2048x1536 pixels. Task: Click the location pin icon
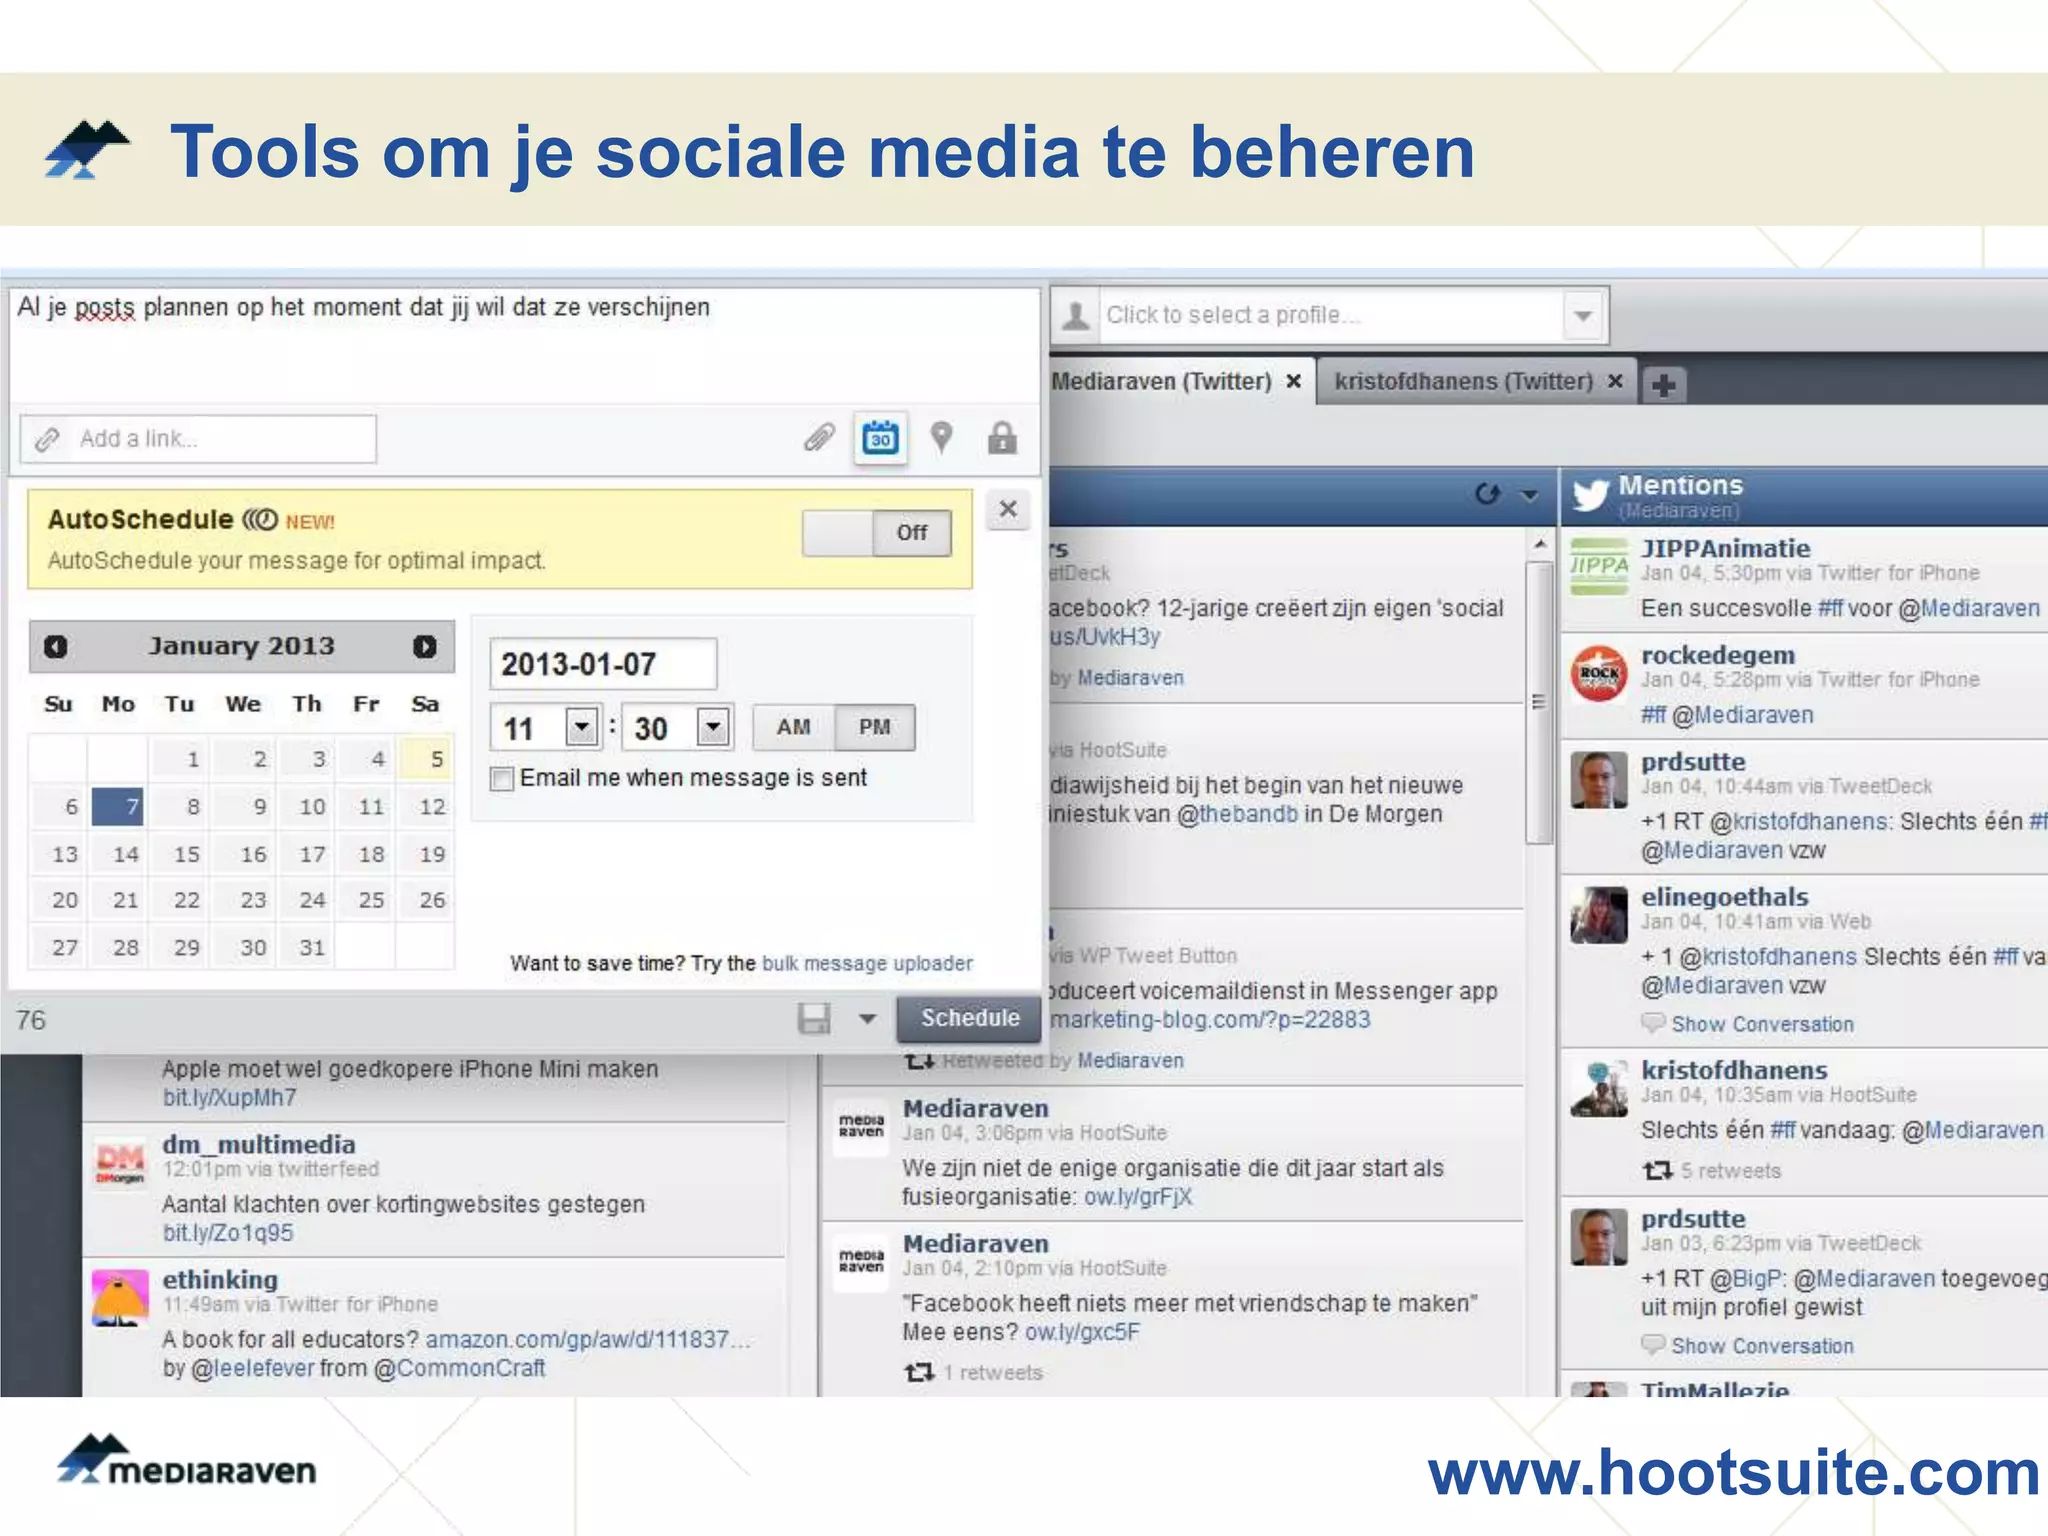[x=941, y=438]
